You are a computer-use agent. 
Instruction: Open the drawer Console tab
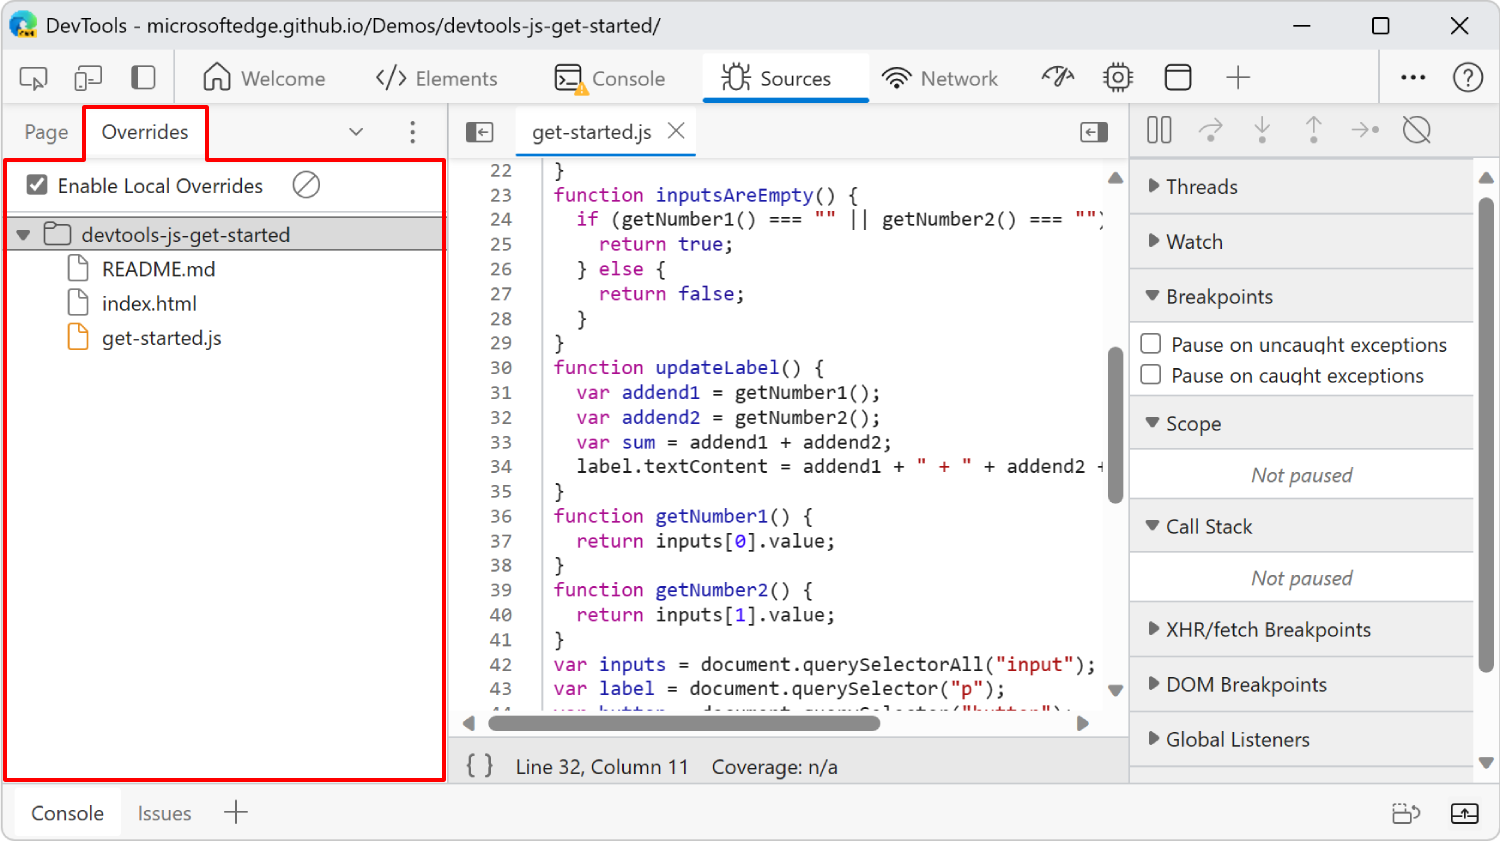(x=67, y=813)
